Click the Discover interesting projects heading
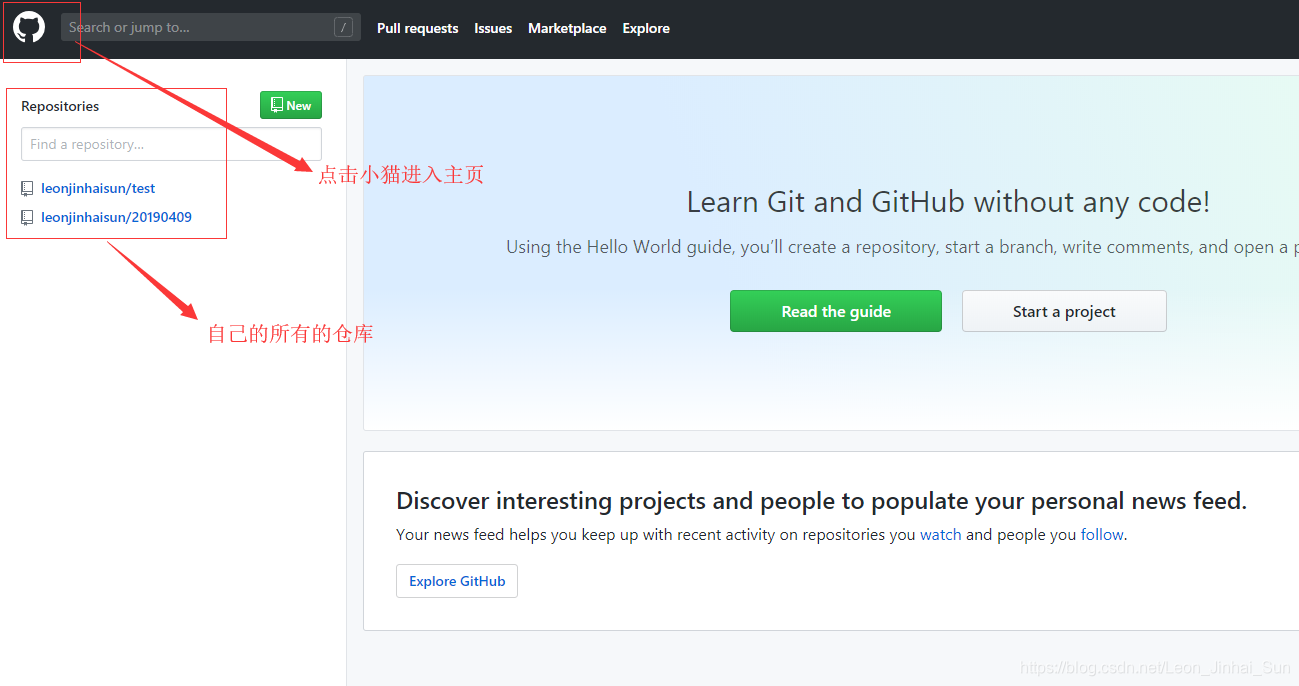The image size is (1299, 686). tap(822, 500)
